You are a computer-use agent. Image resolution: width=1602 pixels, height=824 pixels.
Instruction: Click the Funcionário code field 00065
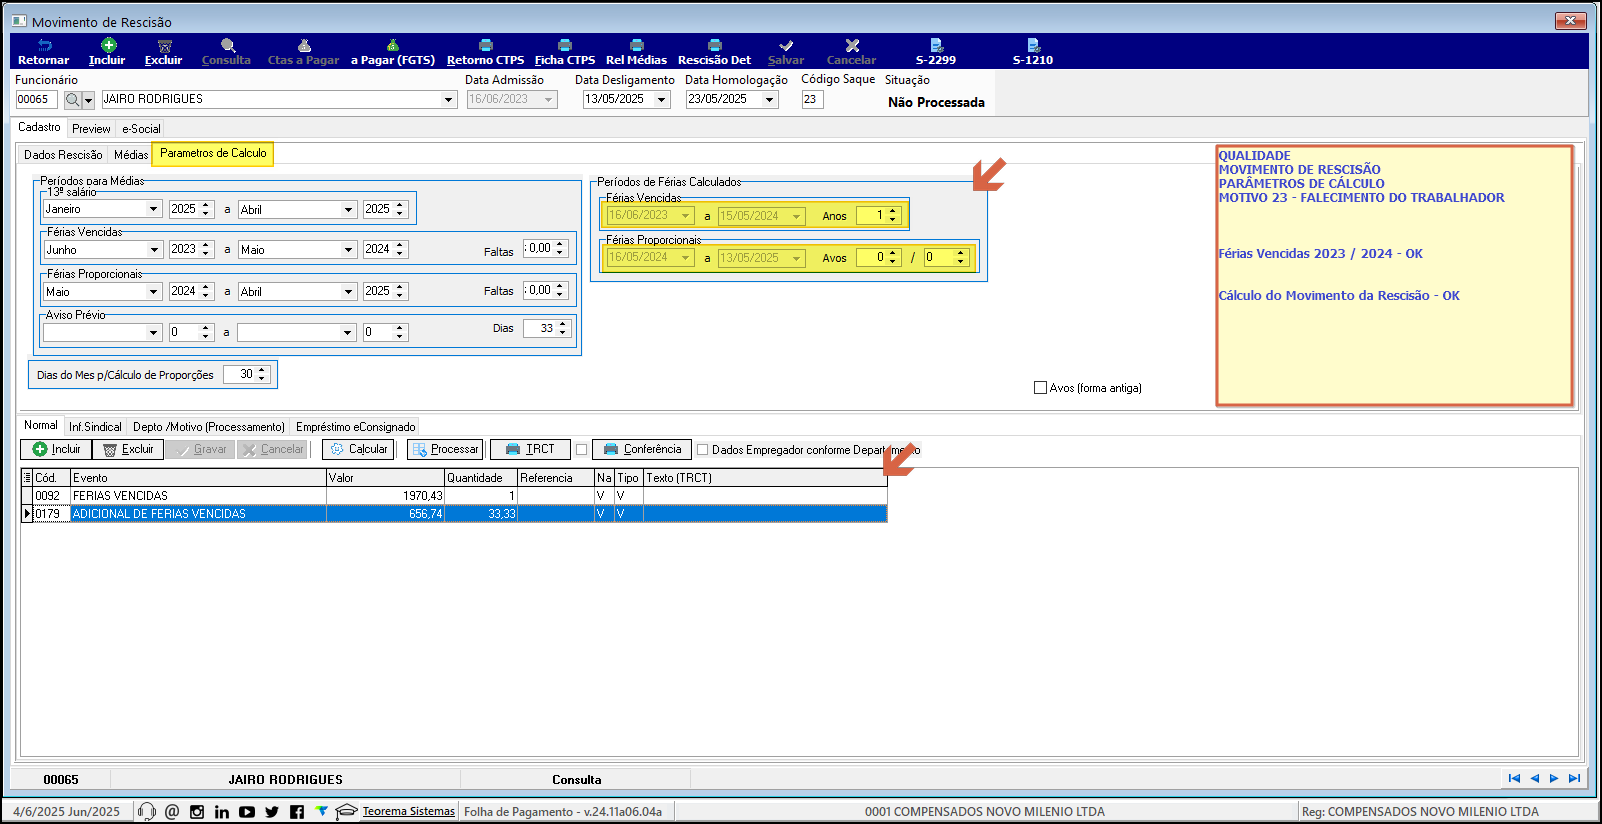pos(36,100)
